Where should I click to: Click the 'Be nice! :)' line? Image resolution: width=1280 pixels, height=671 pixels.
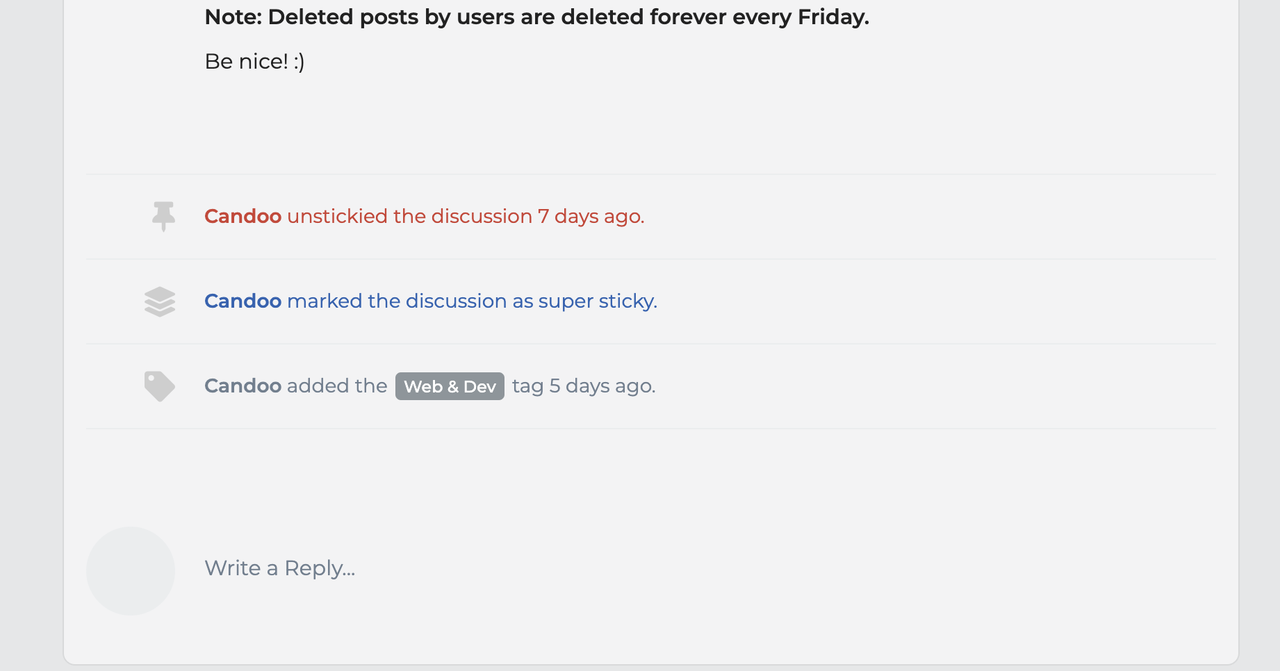tap(255, 61)
